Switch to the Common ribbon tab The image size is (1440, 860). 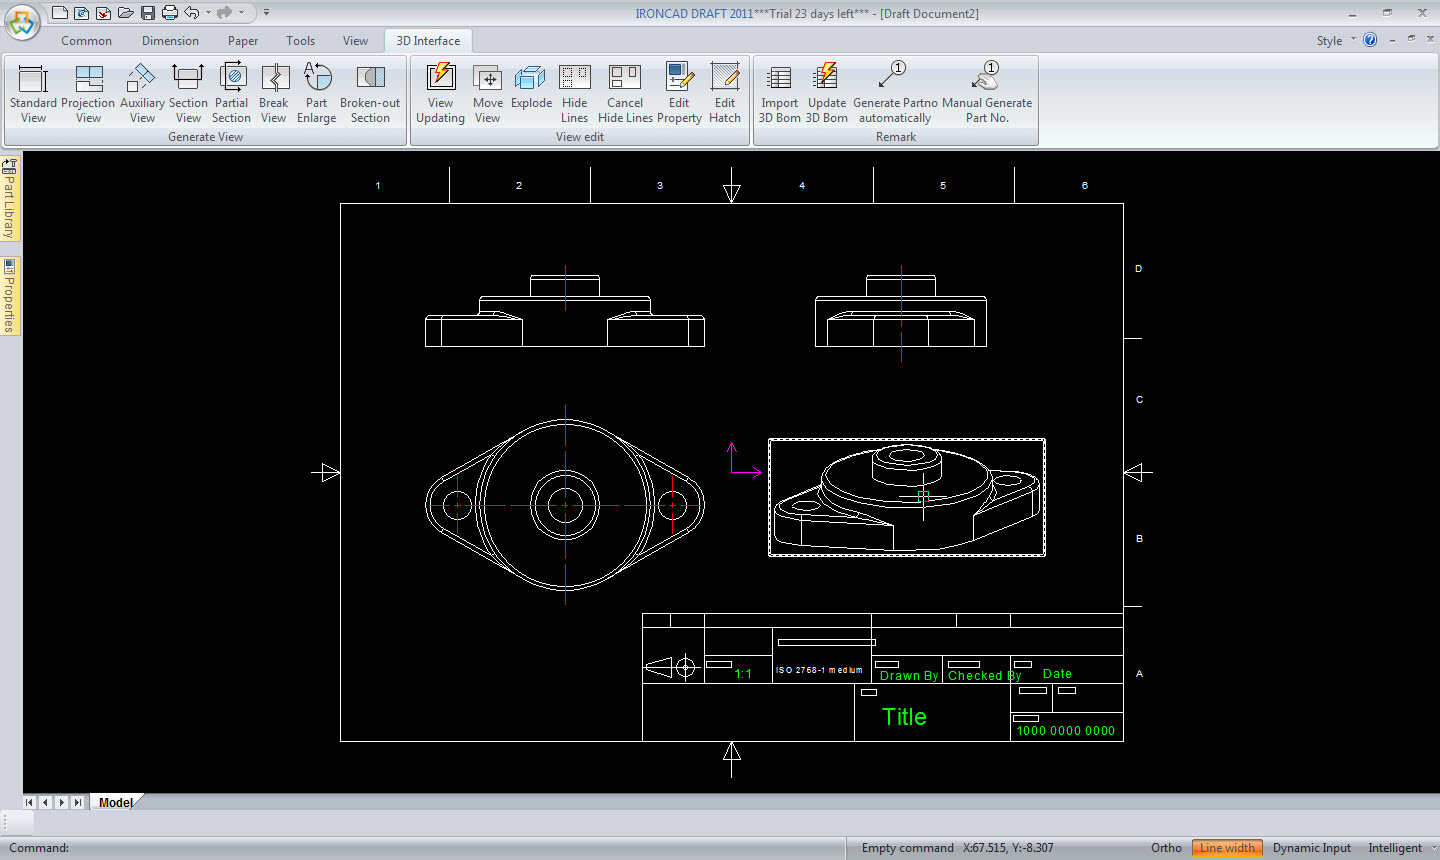pos(86,41)
